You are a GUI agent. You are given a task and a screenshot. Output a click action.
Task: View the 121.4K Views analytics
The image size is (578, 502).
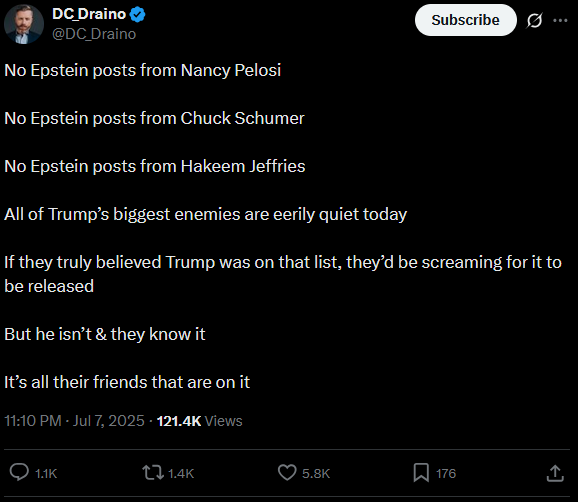point(199,421)
